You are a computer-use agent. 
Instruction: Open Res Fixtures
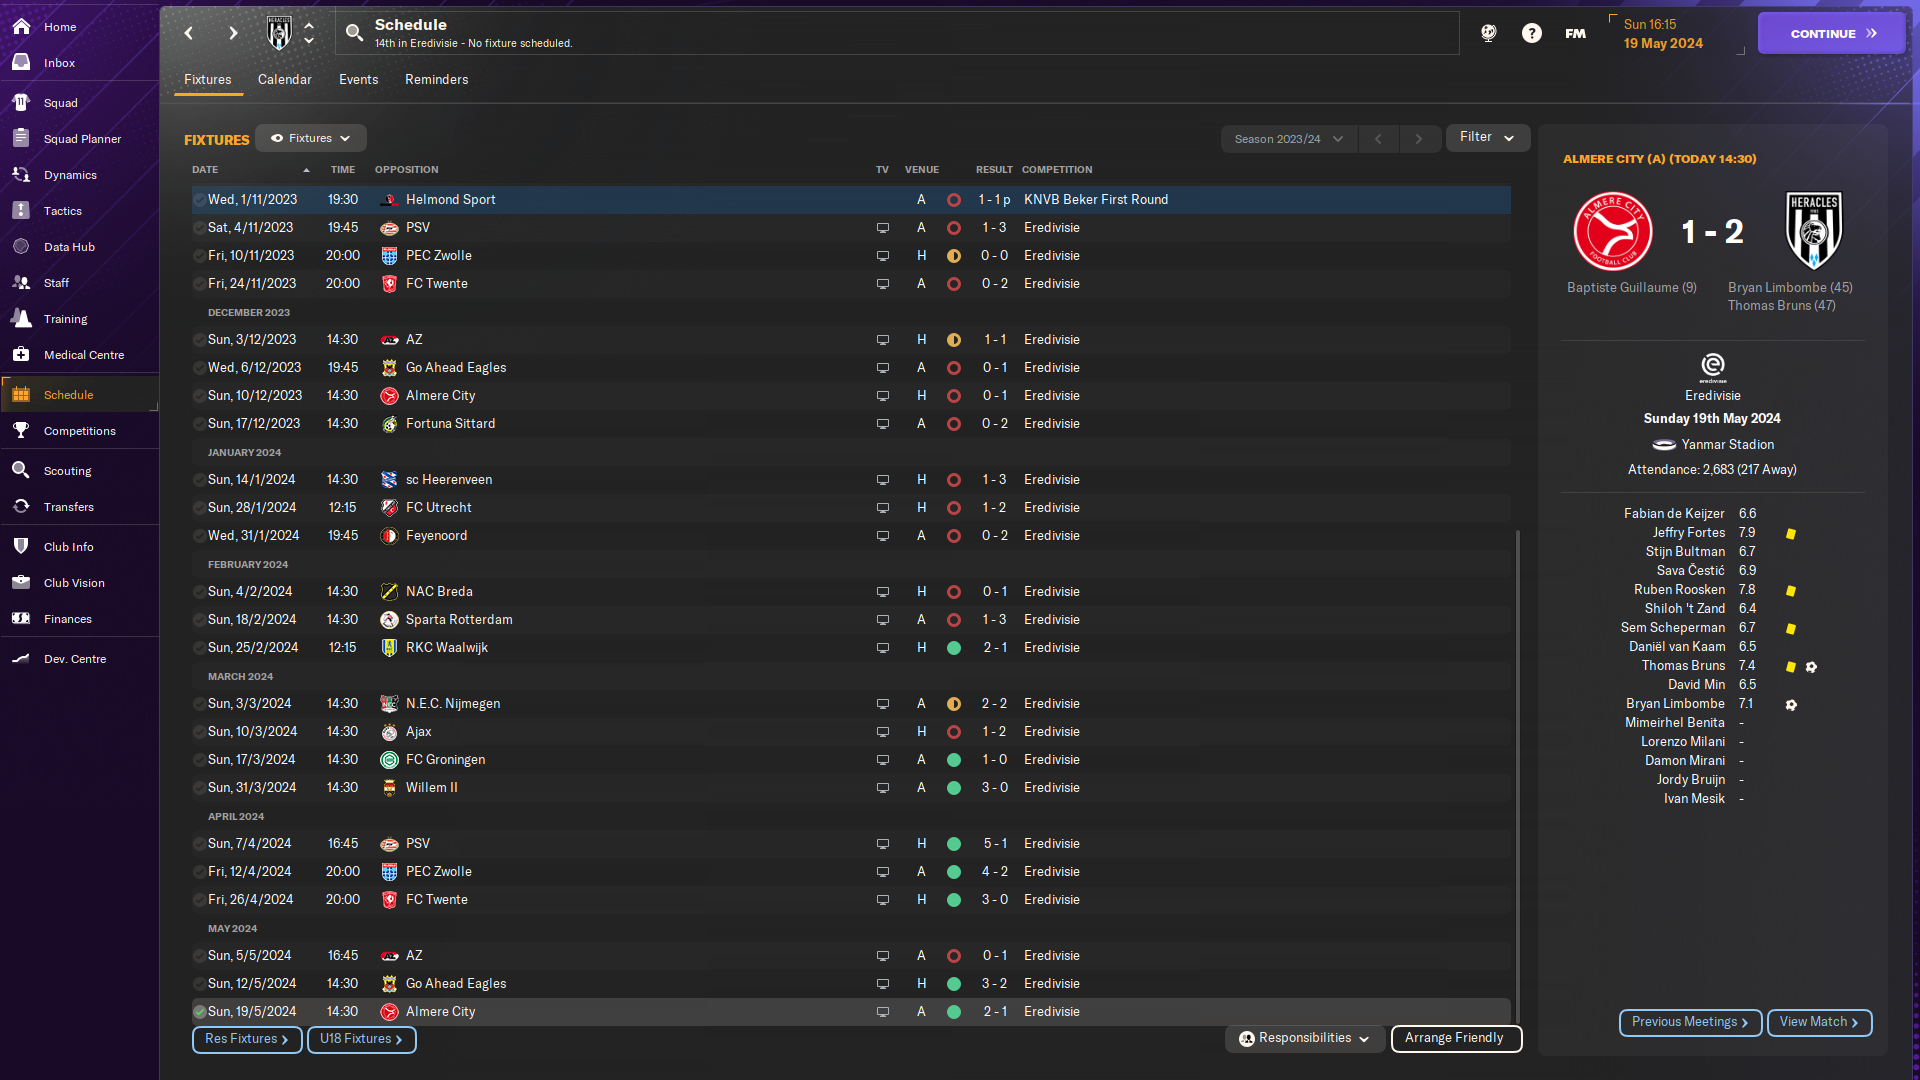(247, 1039)
